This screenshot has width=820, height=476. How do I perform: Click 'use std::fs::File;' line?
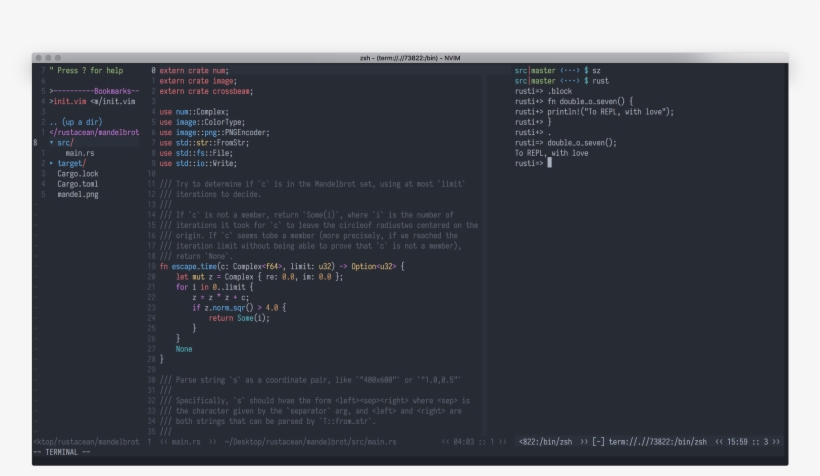[196, 153]
